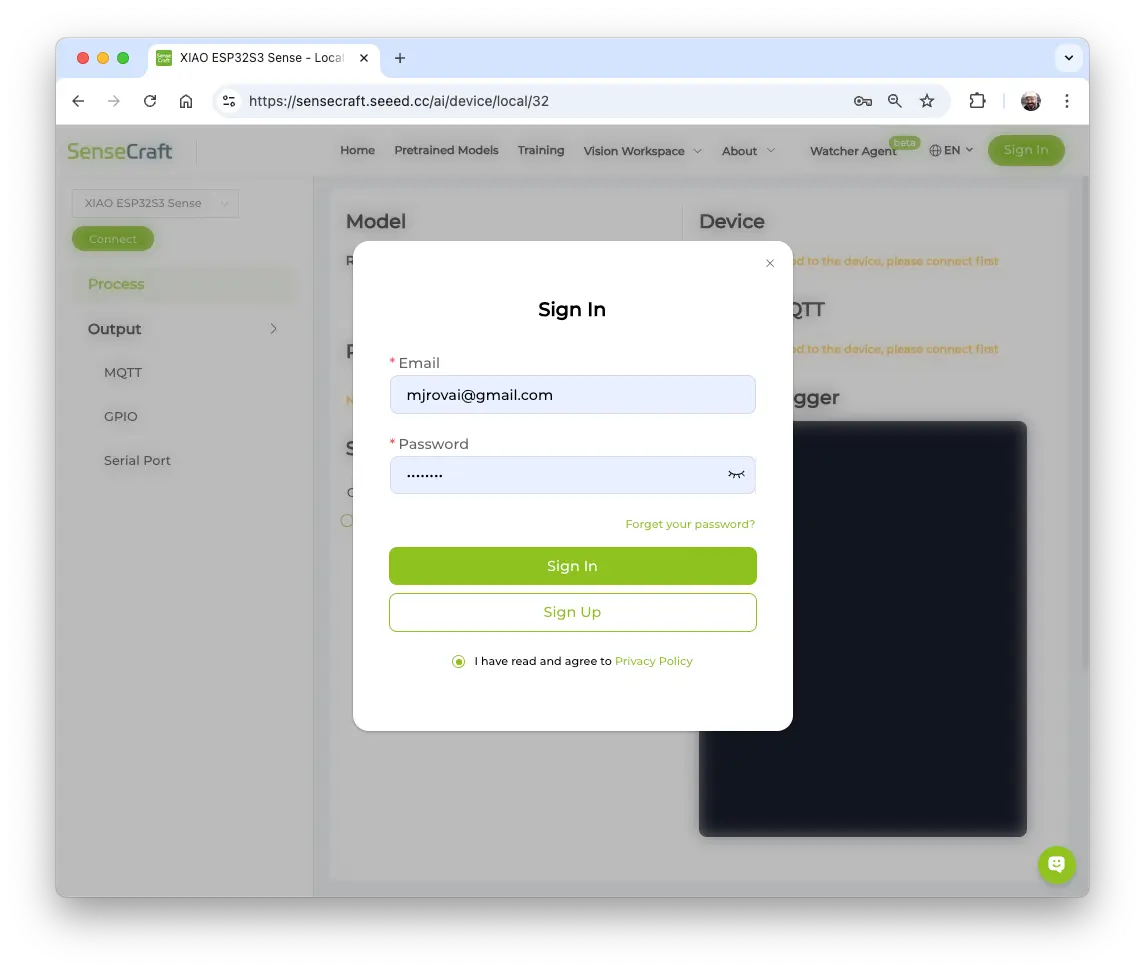
Task: Open the EN language selector
Action: point(951,150)
